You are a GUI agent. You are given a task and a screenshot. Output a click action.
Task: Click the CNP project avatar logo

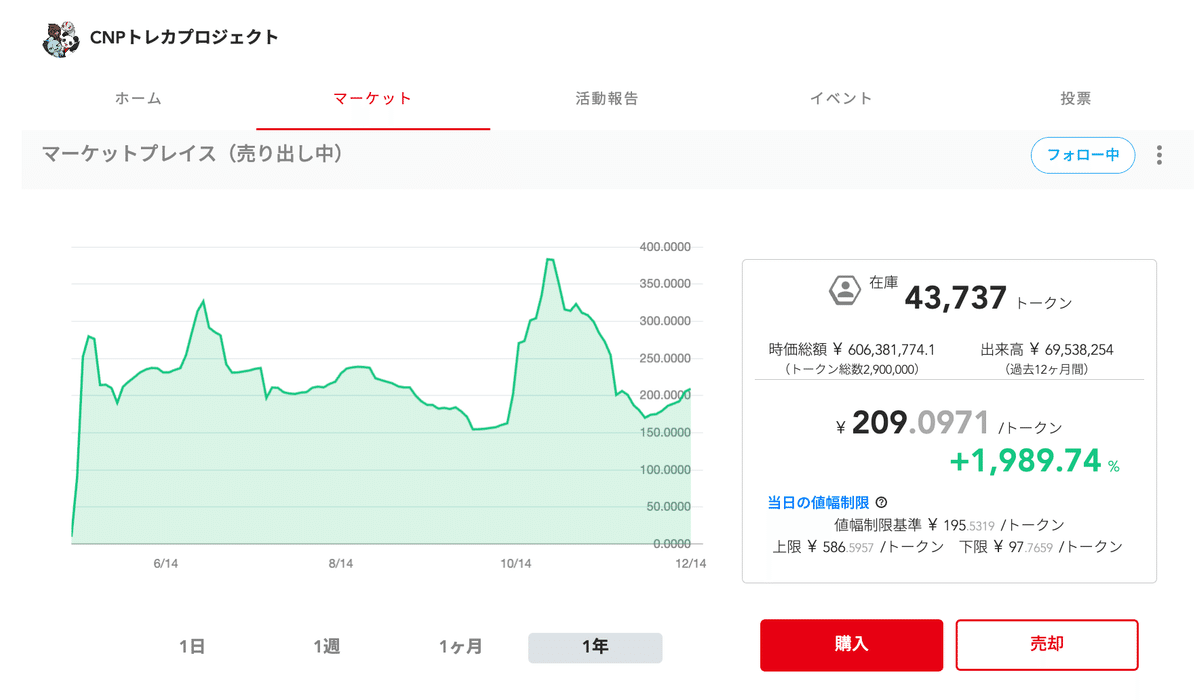(x=61, y=38)
